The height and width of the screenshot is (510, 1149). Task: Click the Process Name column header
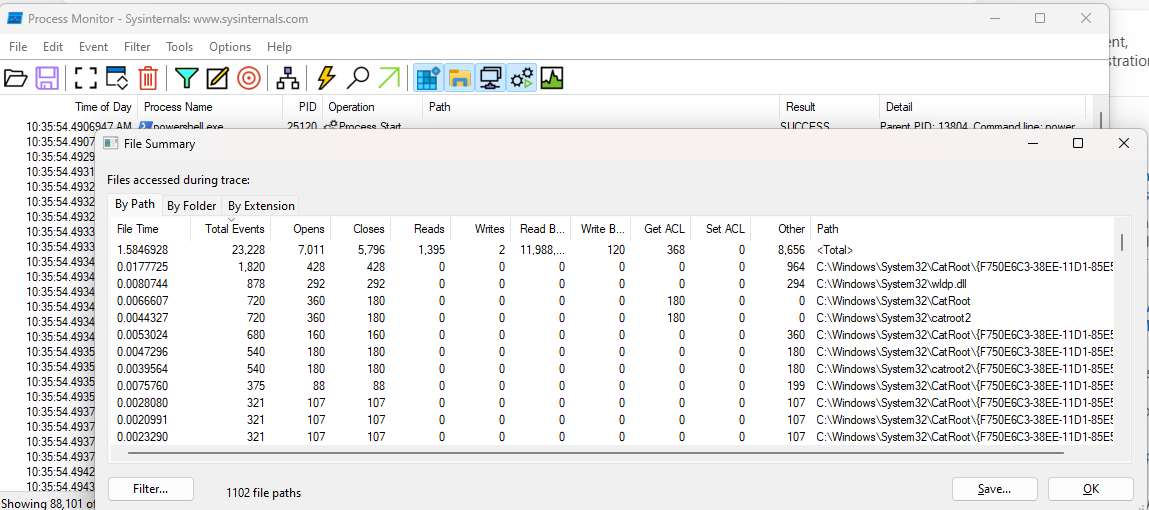click(210, 107)
